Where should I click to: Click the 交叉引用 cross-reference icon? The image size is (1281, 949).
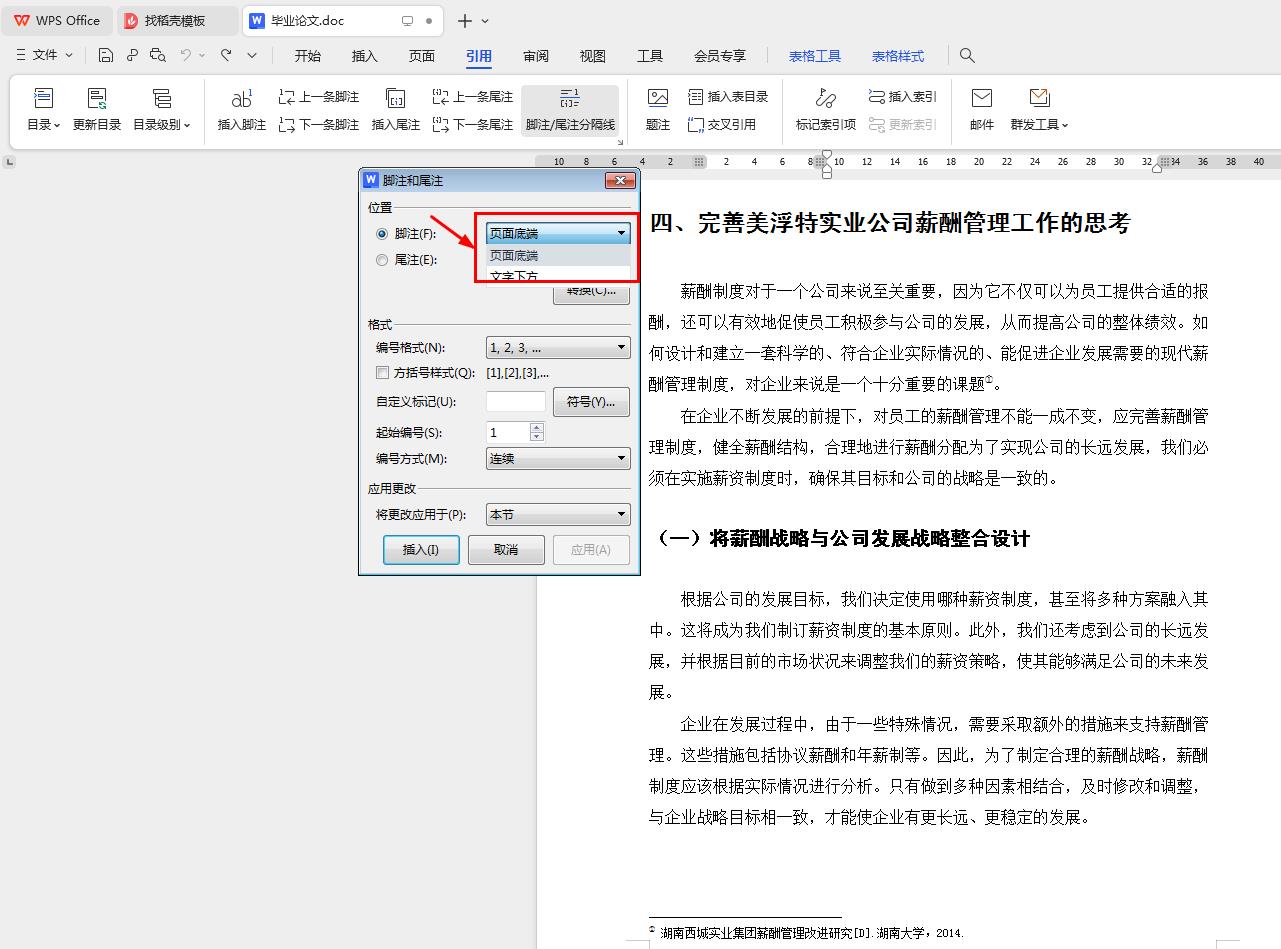point(717,123)
